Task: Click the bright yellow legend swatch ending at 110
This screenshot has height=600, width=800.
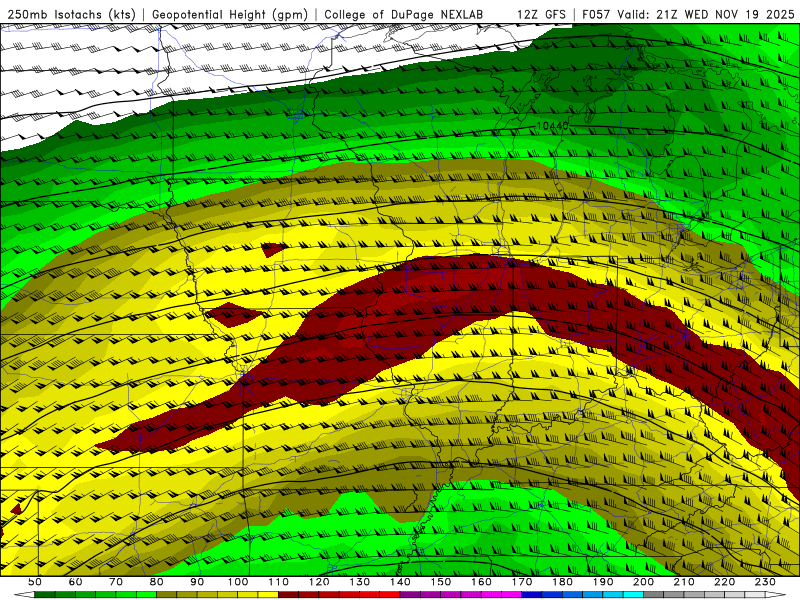Action: (268, 595)
